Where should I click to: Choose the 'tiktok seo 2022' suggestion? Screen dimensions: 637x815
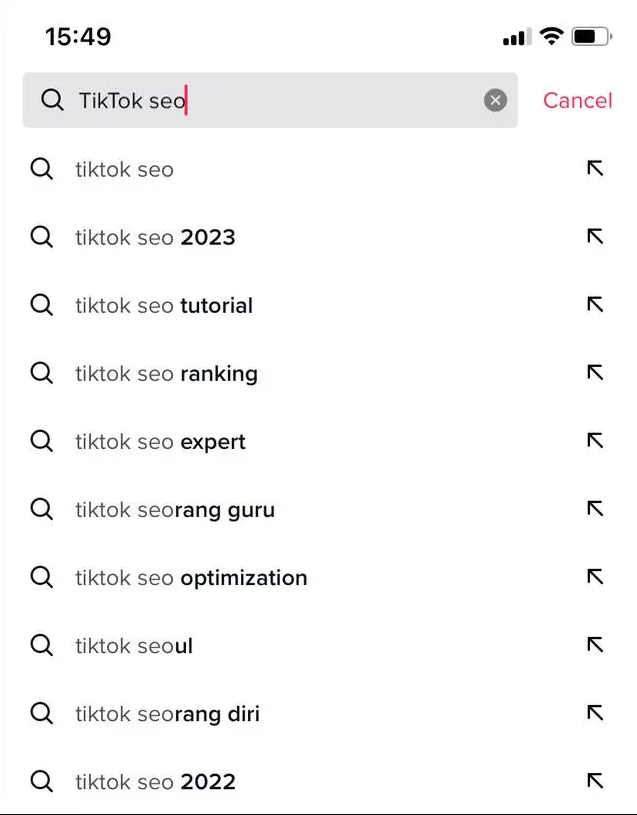point(155,782)
